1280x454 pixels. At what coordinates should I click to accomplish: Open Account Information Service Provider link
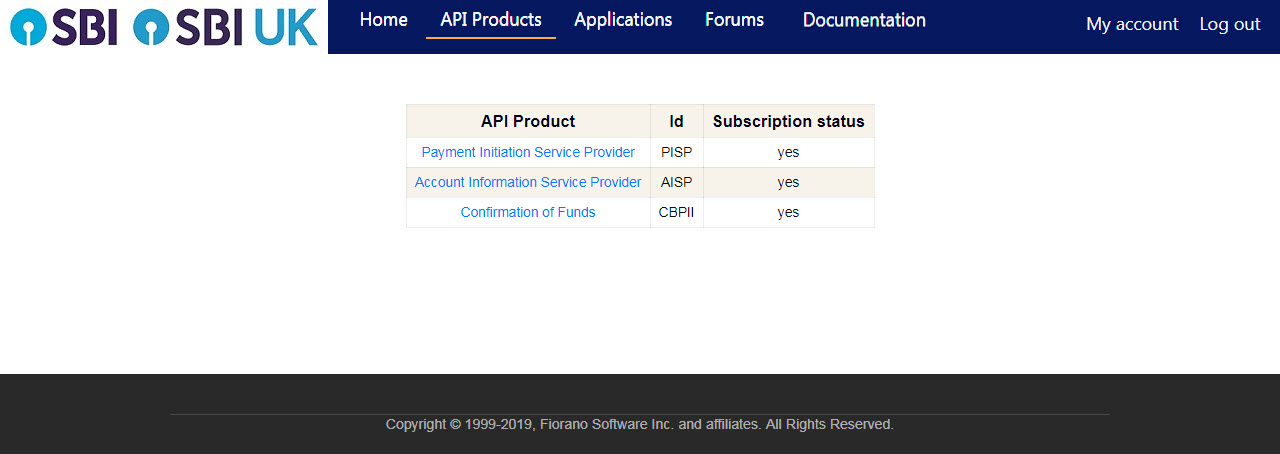pyautogui.click(x=528, y=183)
